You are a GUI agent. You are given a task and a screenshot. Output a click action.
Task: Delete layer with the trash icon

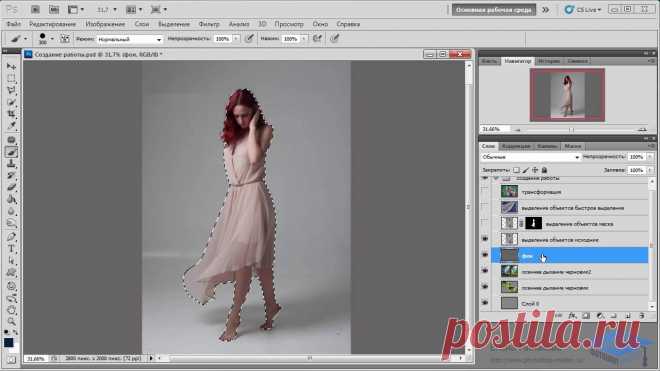tap(641, 315)
